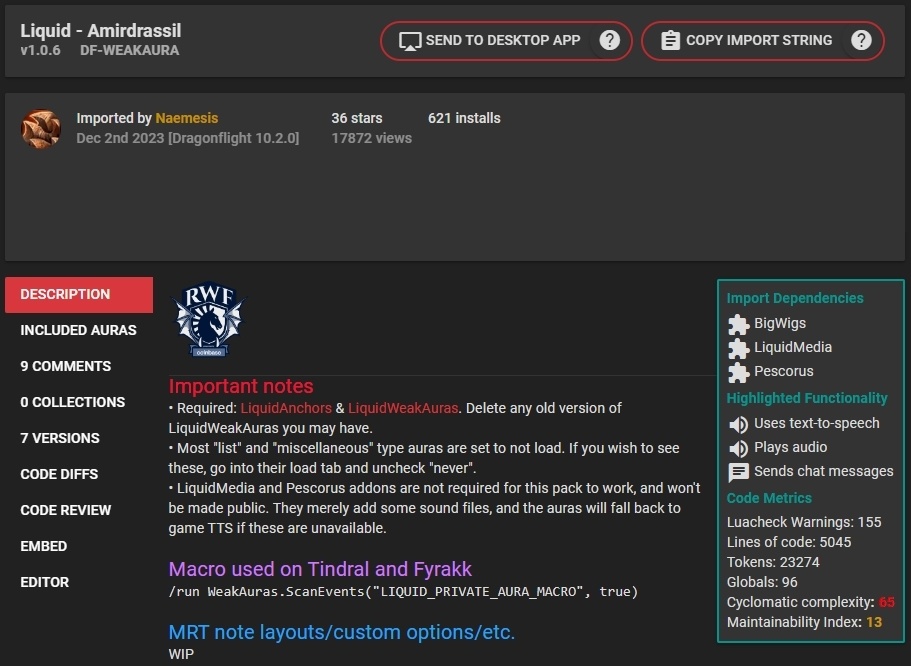Screen dimensions: 911x666
Task: Click the 36 stars count
Action: pos(357,118)
